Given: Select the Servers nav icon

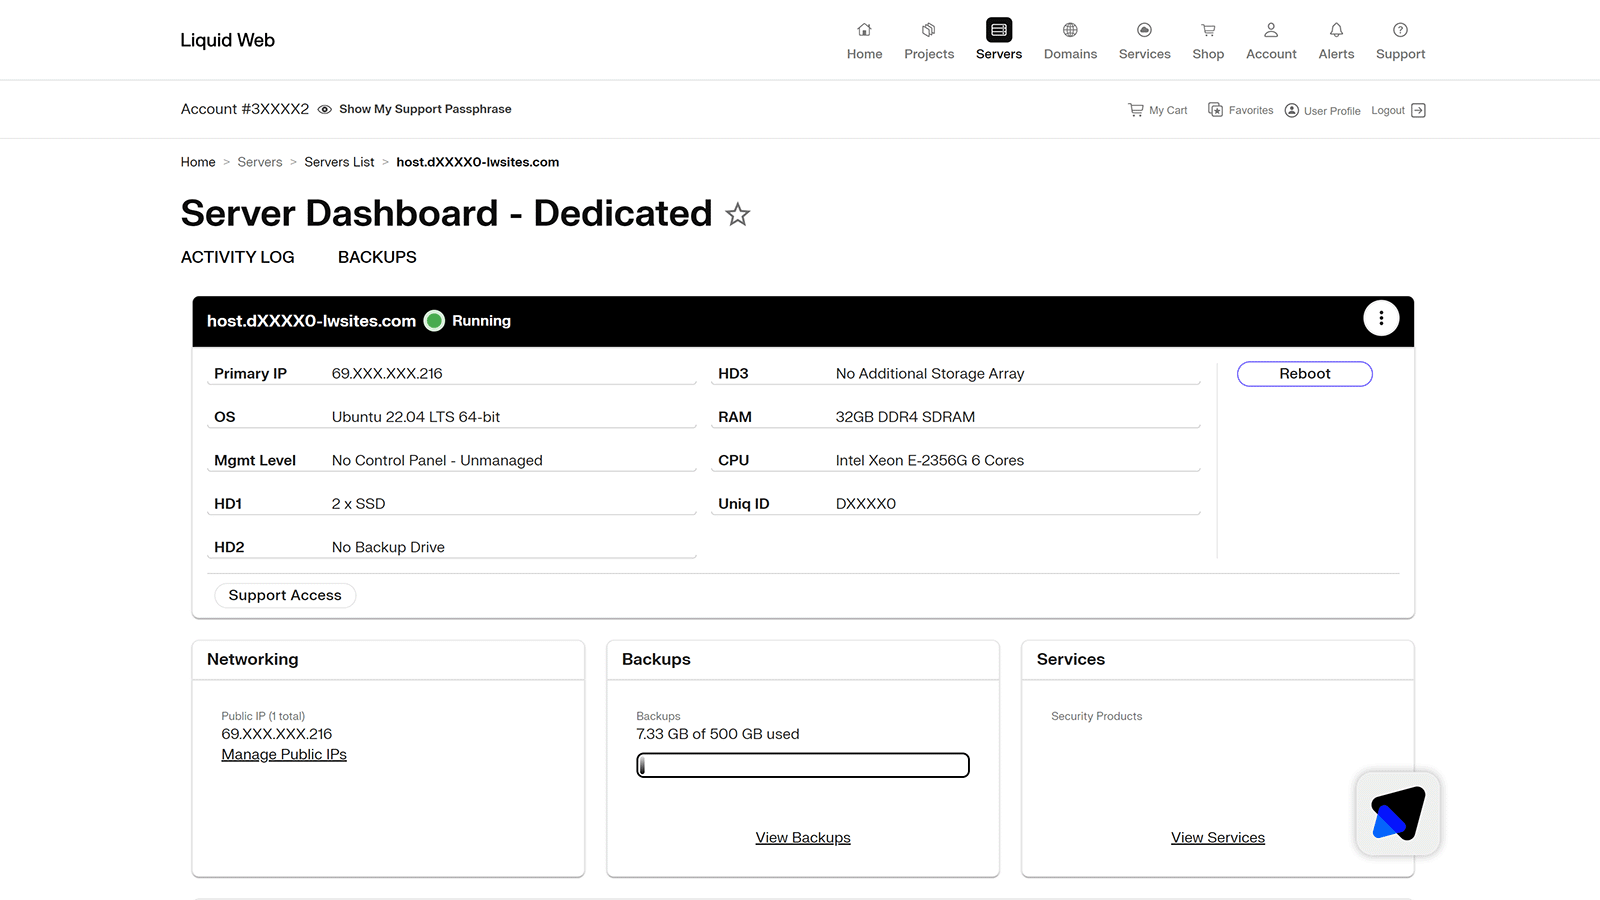Looking at the screenshot, I should tap(999, 30).
